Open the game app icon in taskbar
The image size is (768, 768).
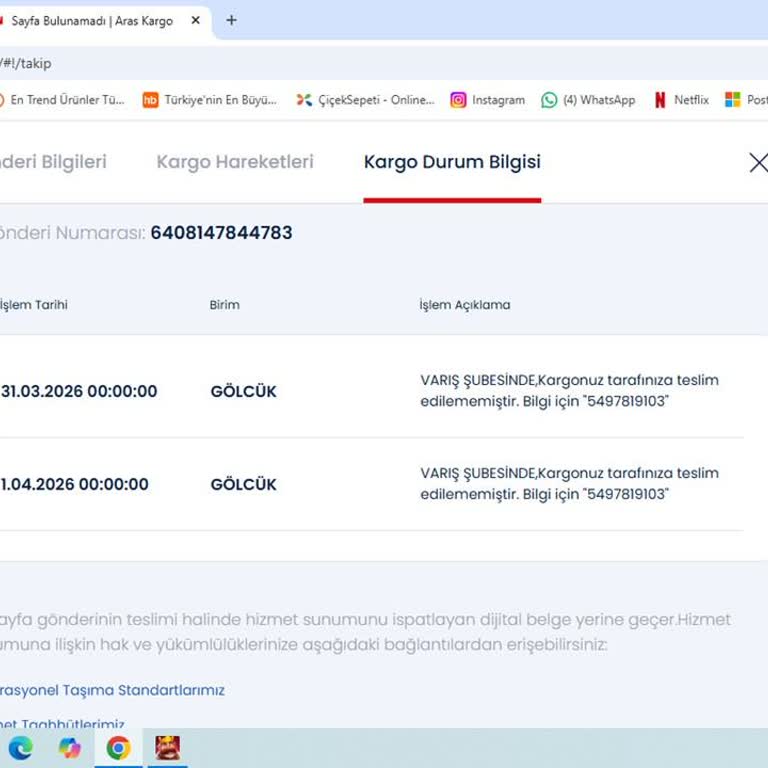[168, 748]
